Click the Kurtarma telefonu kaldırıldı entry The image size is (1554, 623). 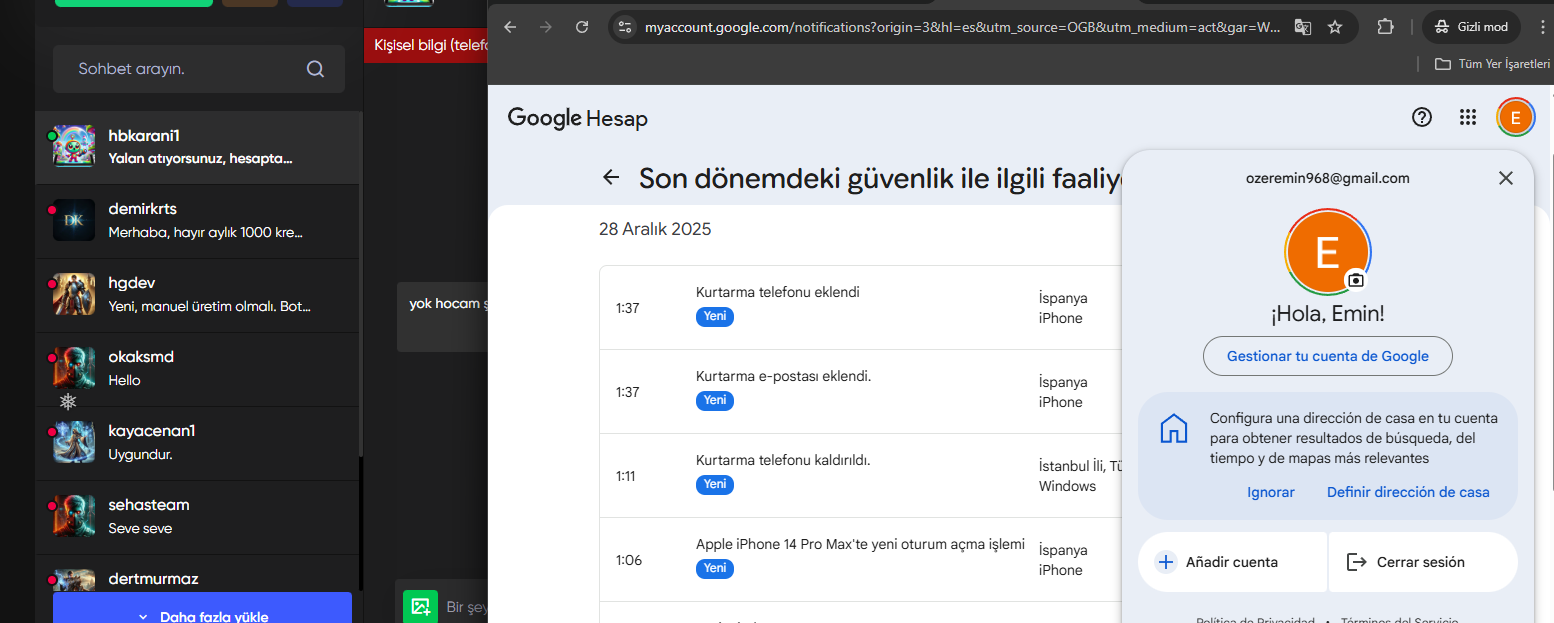(861, 475)
